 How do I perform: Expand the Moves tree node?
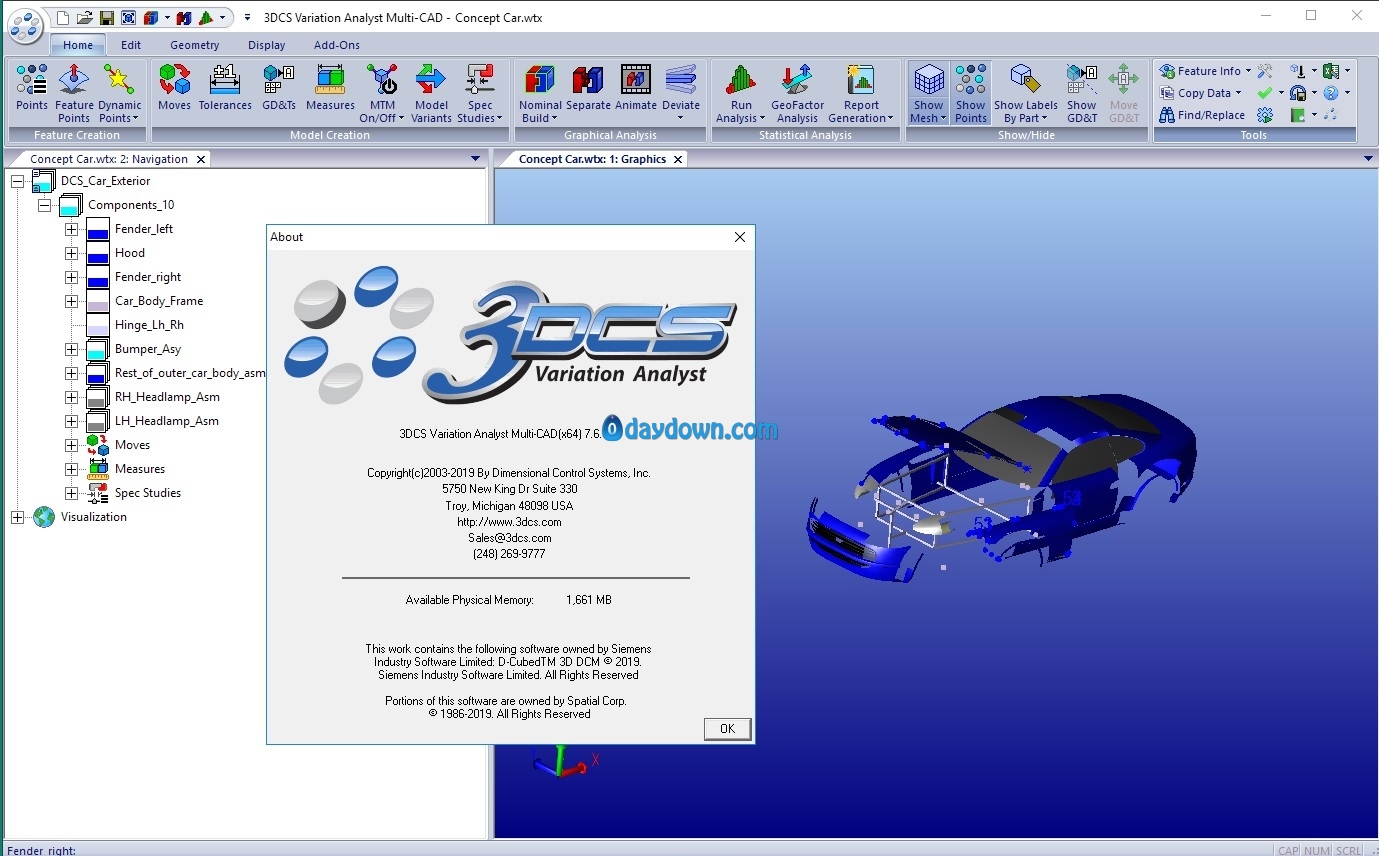click(x=71, y=445)
